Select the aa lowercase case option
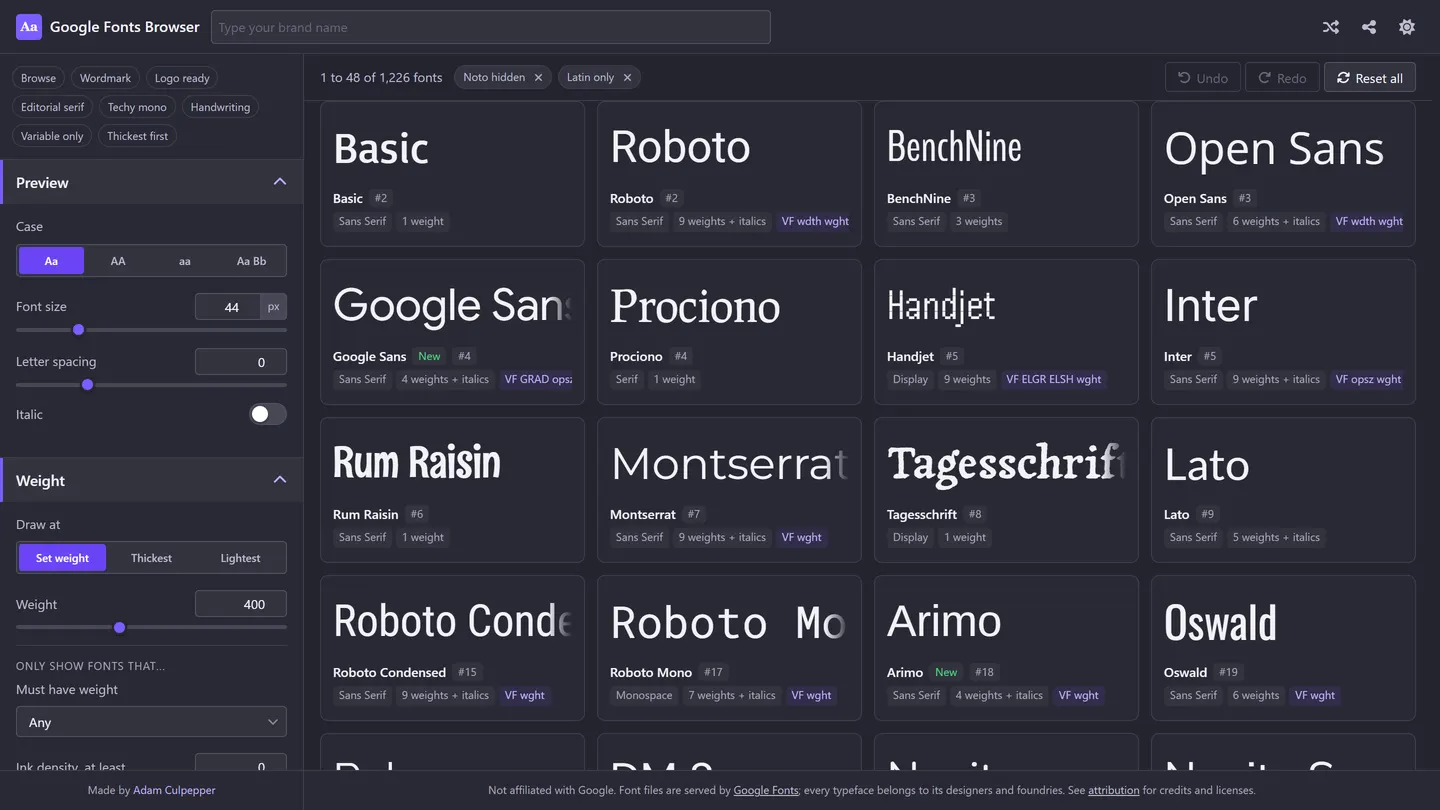 click(x=185, y=261)
